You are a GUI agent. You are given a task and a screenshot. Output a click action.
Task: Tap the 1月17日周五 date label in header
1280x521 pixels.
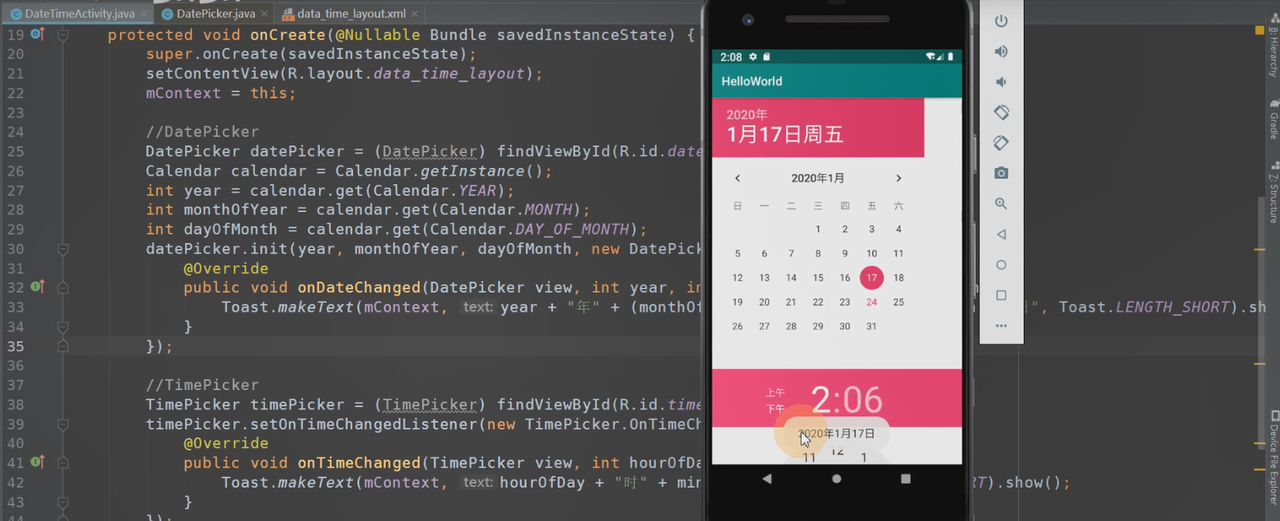[785, 135]
